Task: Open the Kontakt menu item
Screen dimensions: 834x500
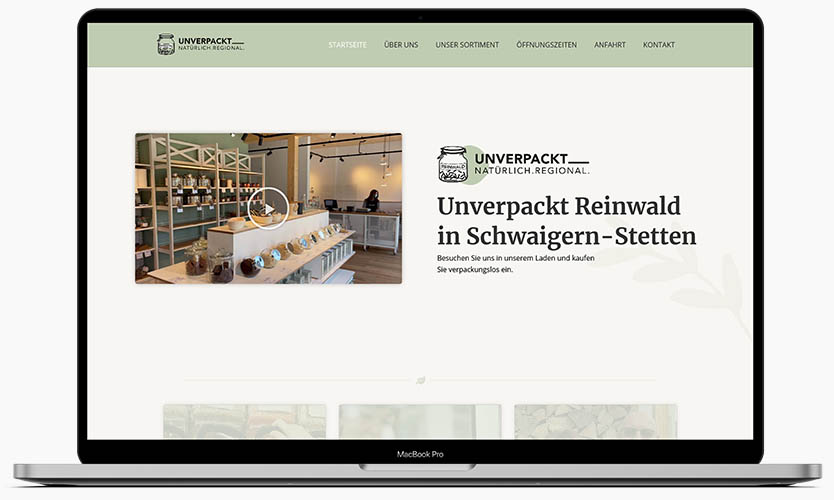Action: pos(658,45)
